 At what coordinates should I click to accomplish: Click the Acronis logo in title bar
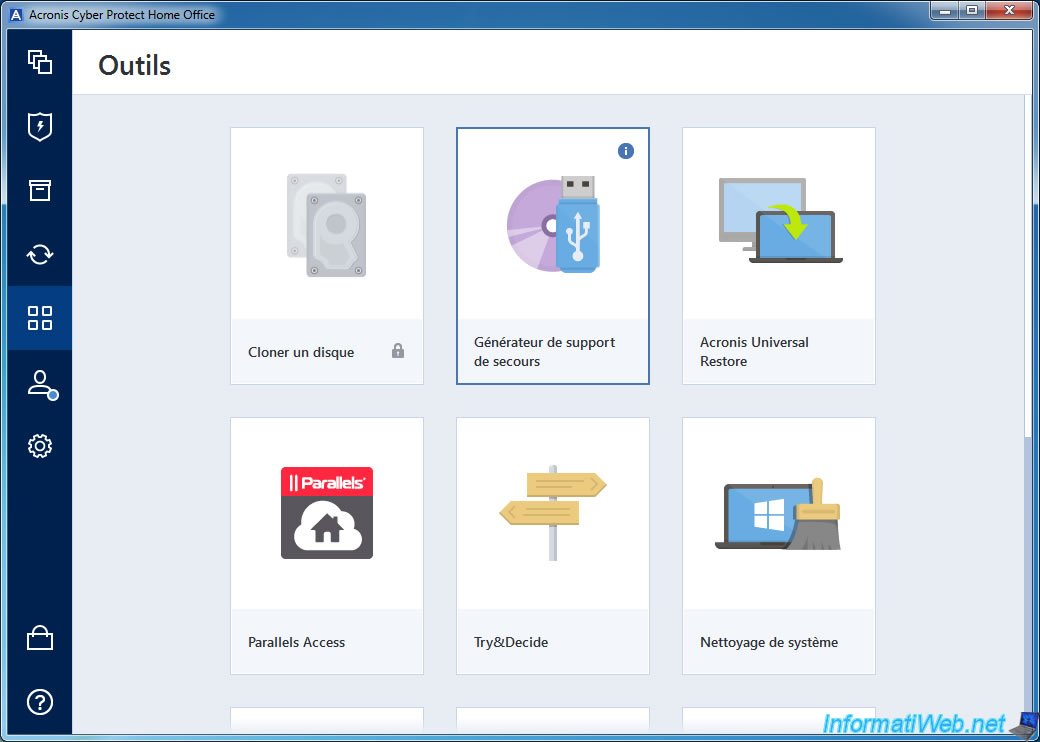pos(15,15)
